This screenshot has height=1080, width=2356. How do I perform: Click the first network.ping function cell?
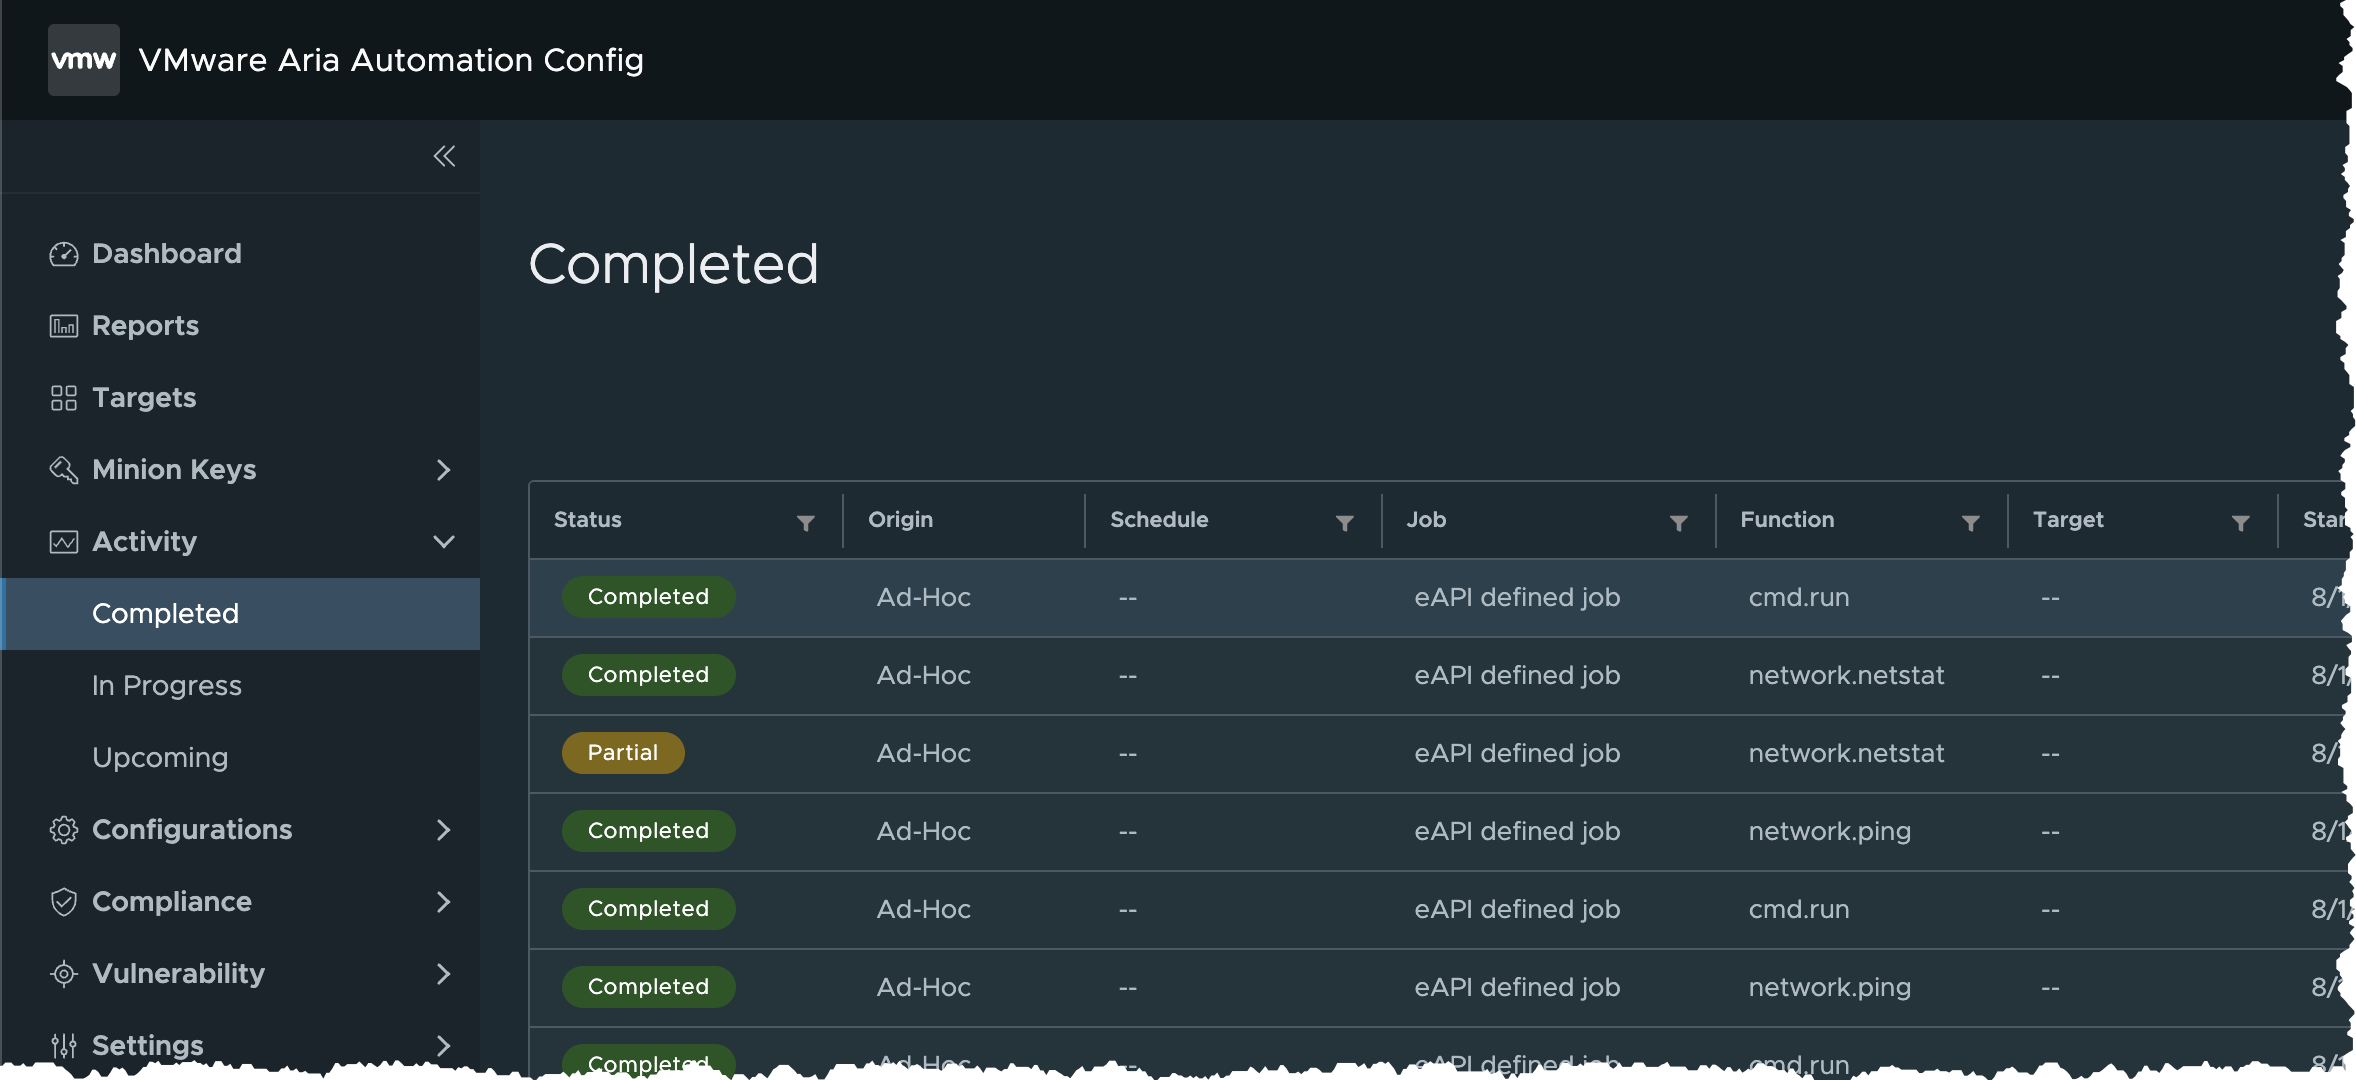click(1830, 831)
